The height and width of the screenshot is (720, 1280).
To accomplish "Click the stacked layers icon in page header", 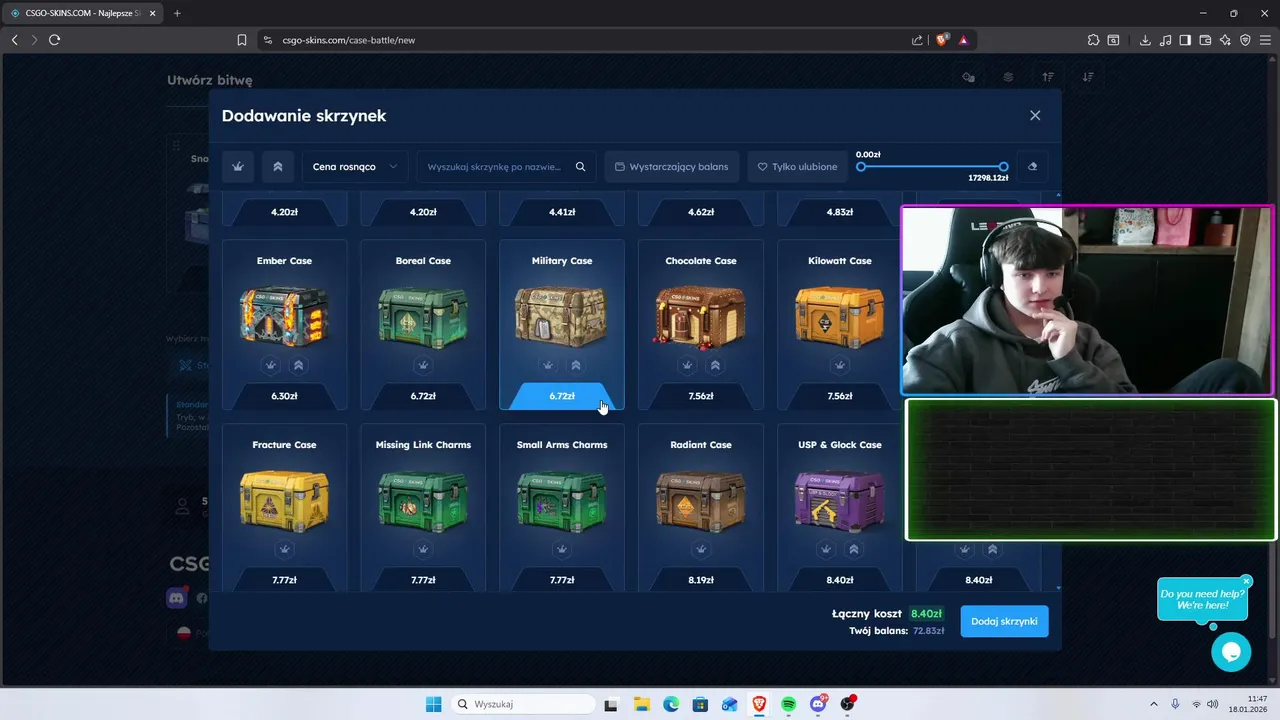I will tap(1008, 77).
